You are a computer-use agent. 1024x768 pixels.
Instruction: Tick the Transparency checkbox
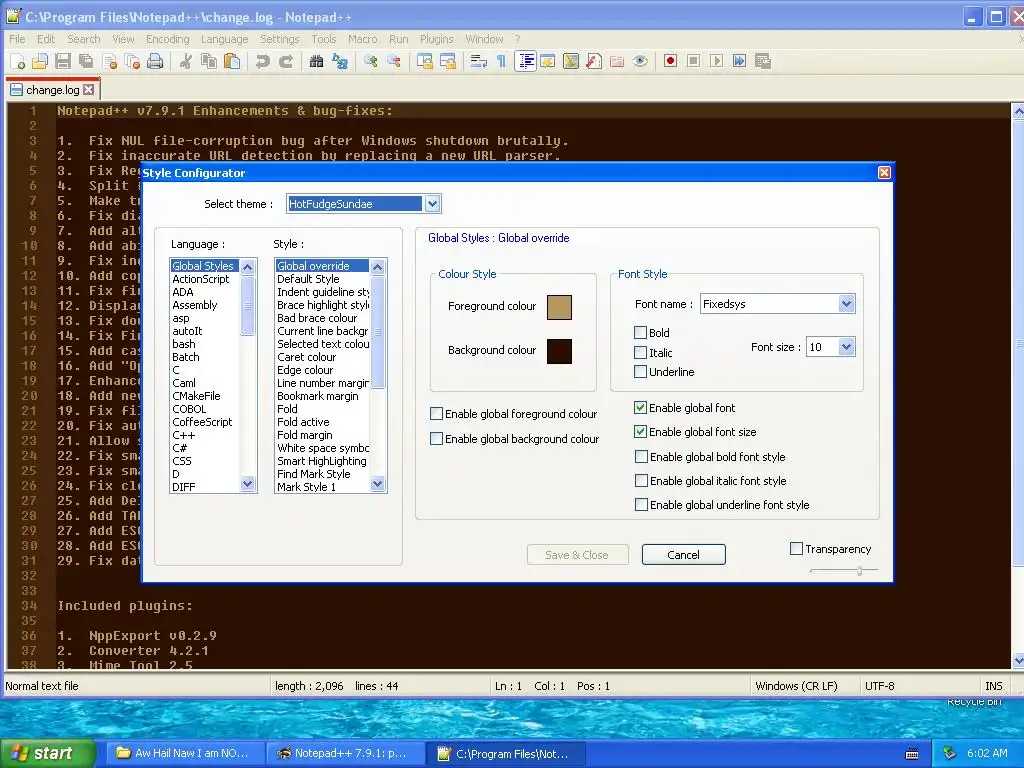coord(796,549)
